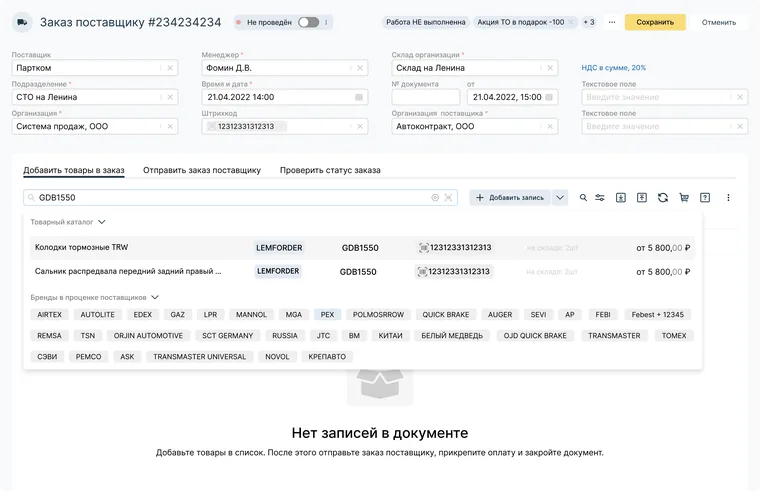760x491 pixels.
Task: Expand the 'Добавить запись' dropdown arrow
Action: click(560, 197)
